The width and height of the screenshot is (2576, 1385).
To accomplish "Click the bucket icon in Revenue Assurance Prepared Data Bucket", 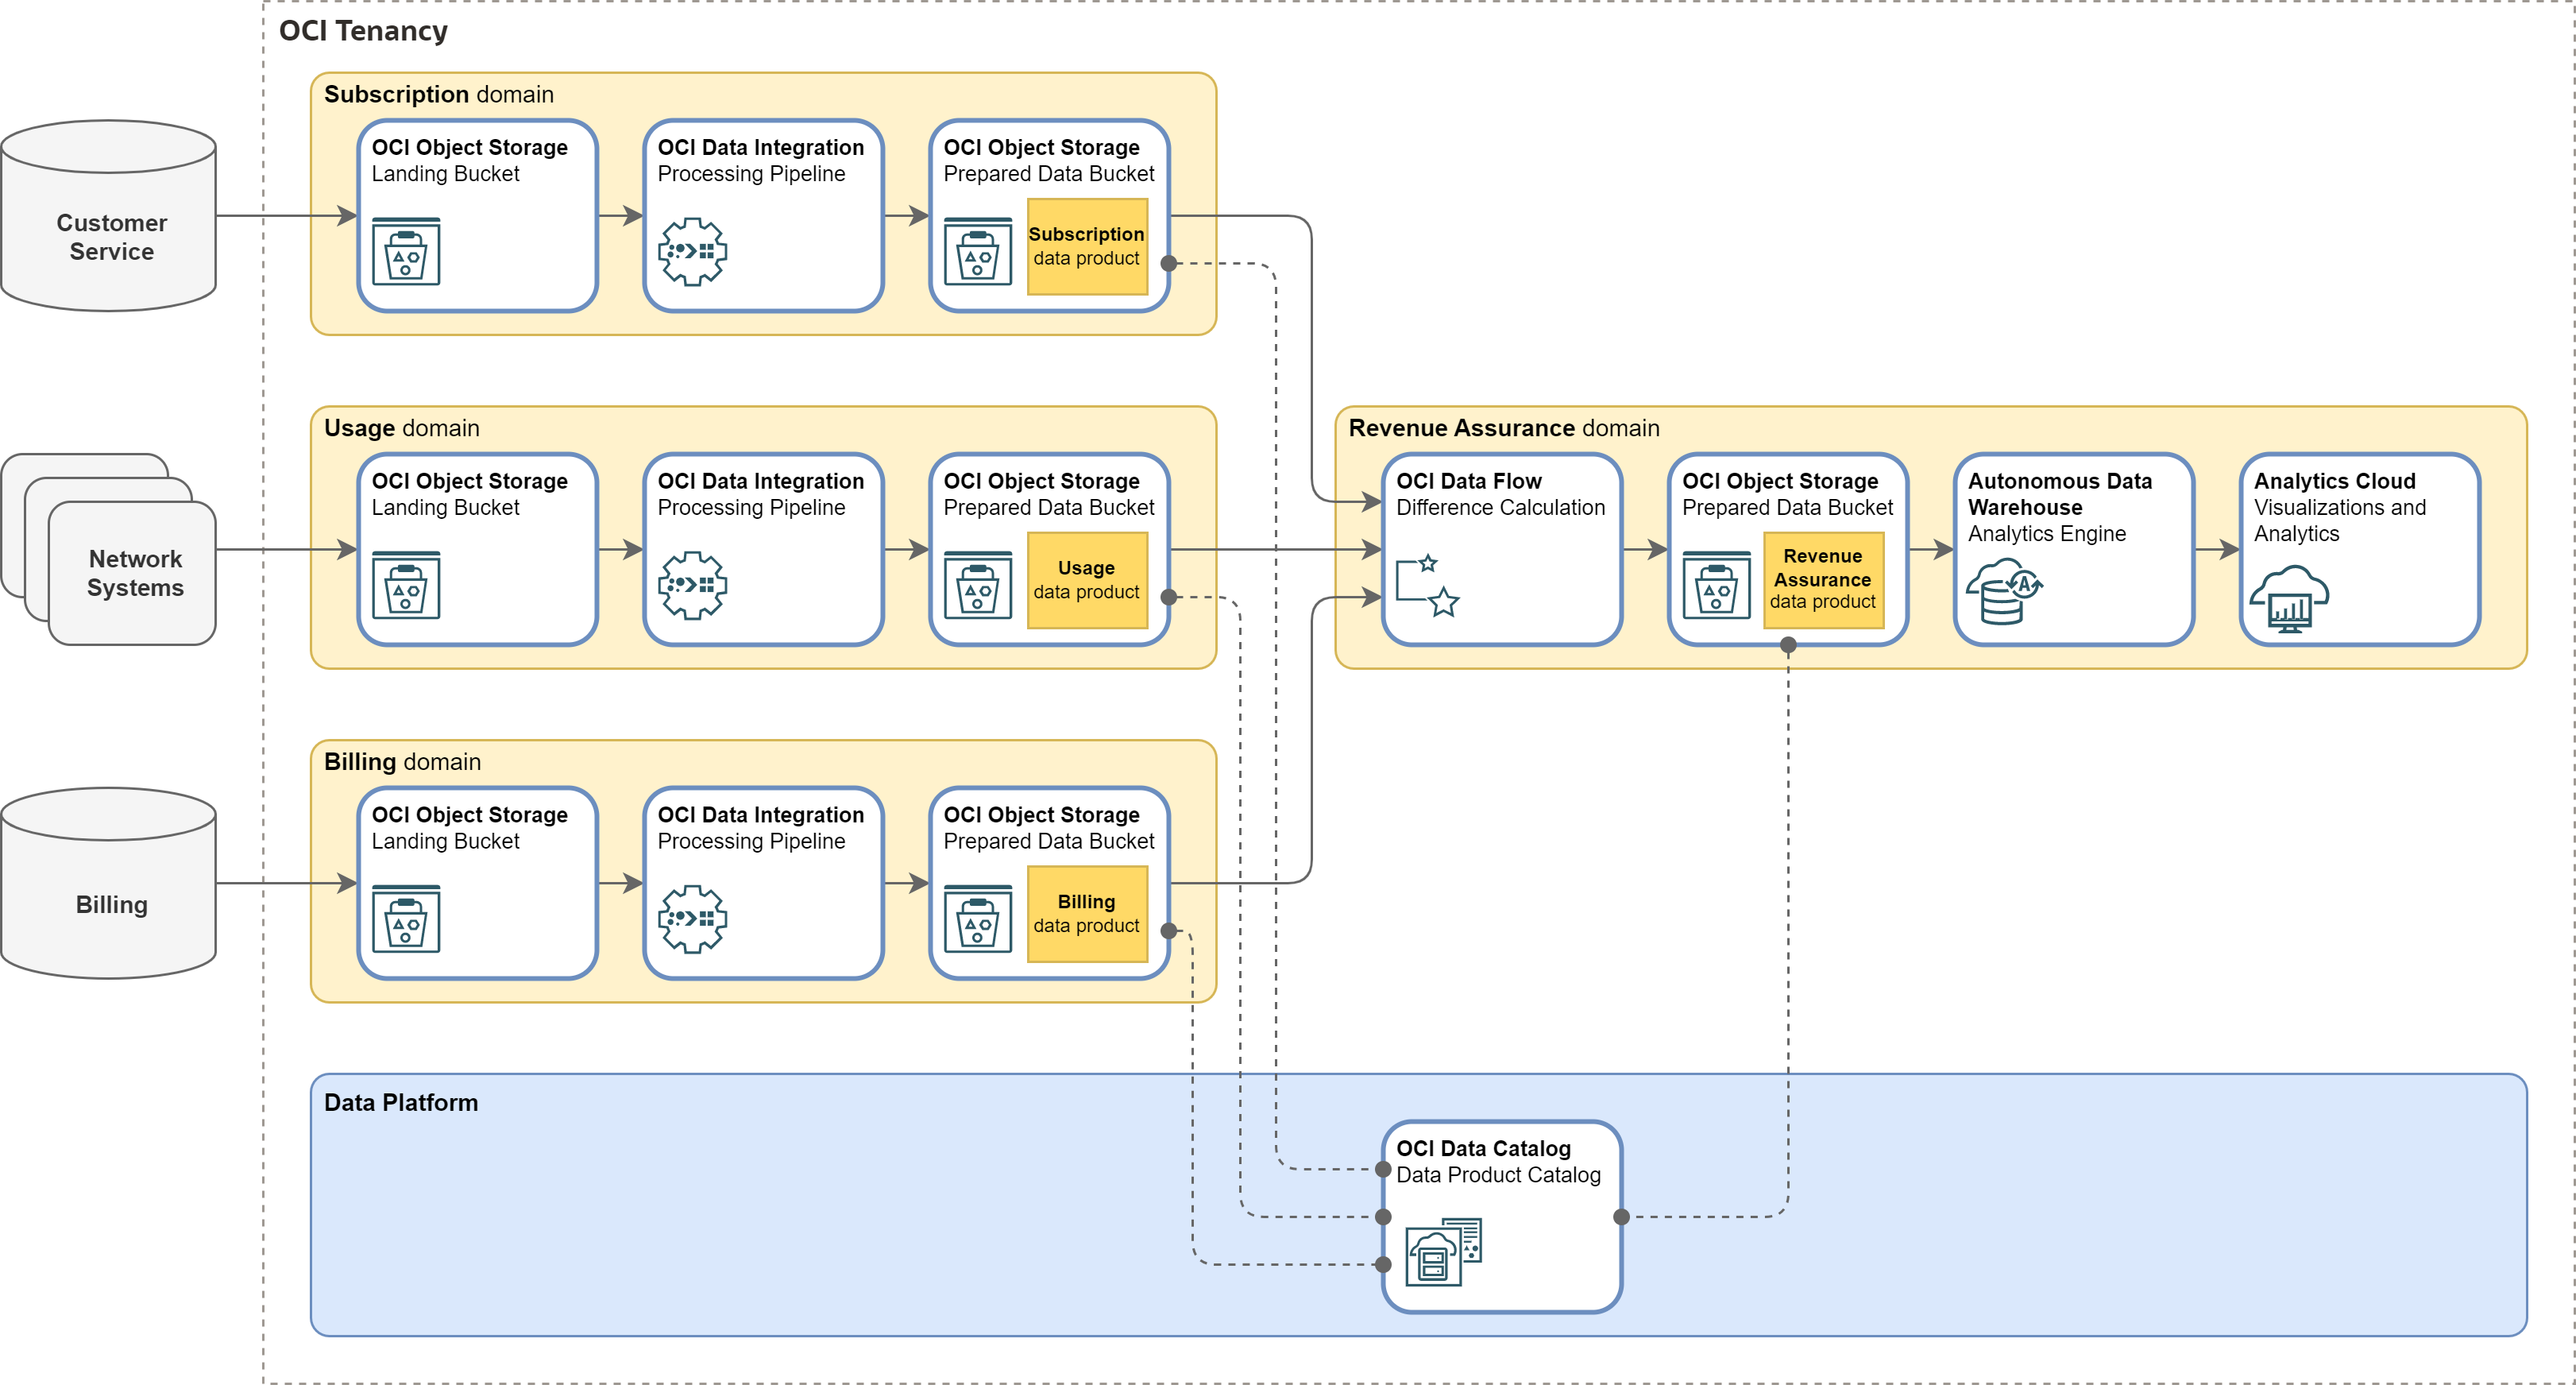I will (x=1716, y=585).
